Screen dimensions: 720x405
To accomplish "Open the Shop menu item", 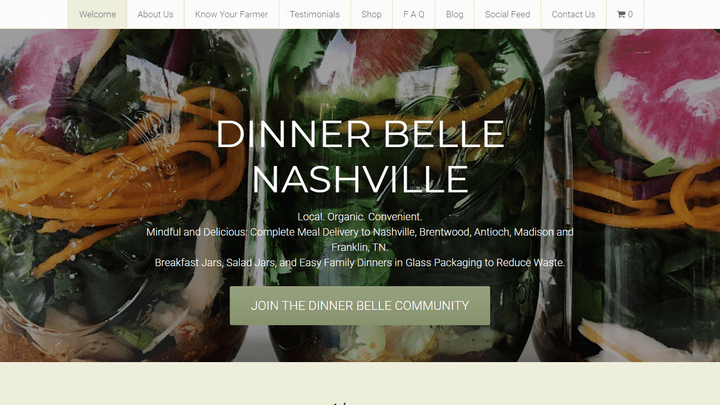I will coord(371,14).
